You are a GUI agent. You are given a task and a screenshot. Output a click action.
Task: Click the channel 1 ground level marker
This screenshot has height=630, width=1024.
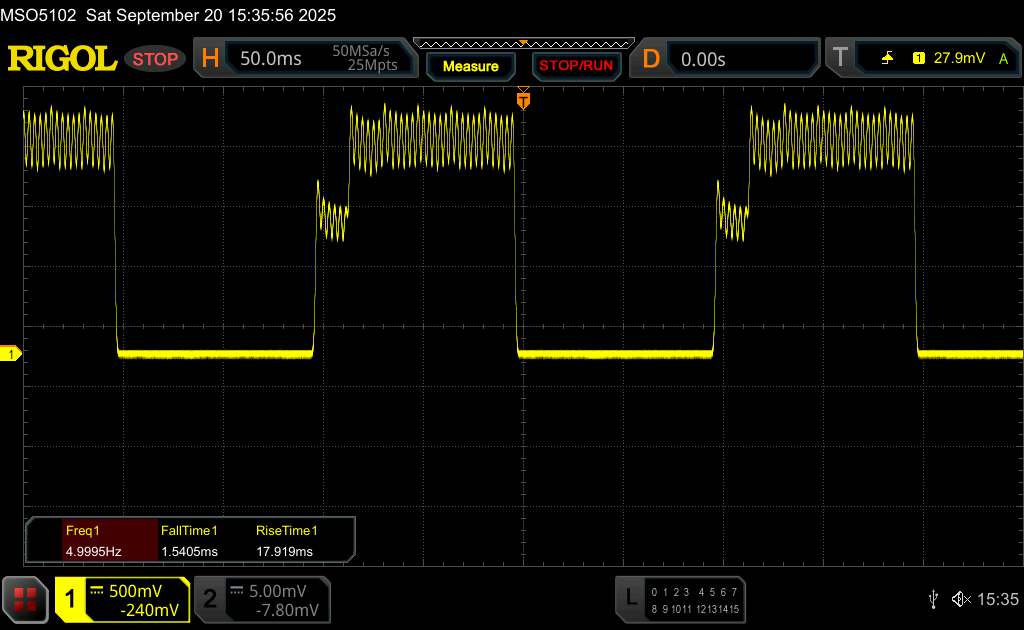click(11, 354)
